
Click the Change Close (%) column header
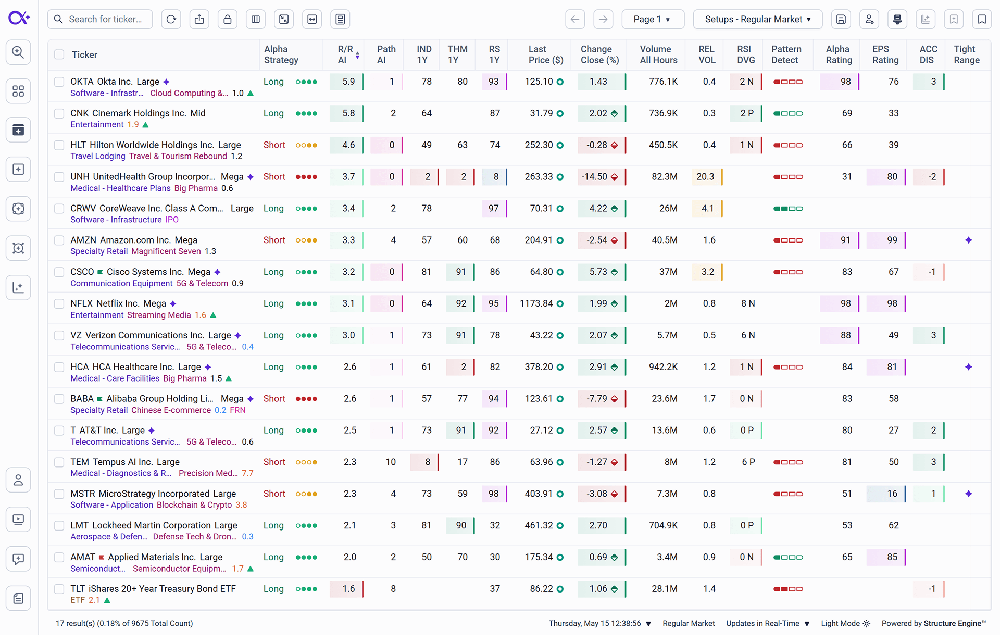(x=599, y=55)
